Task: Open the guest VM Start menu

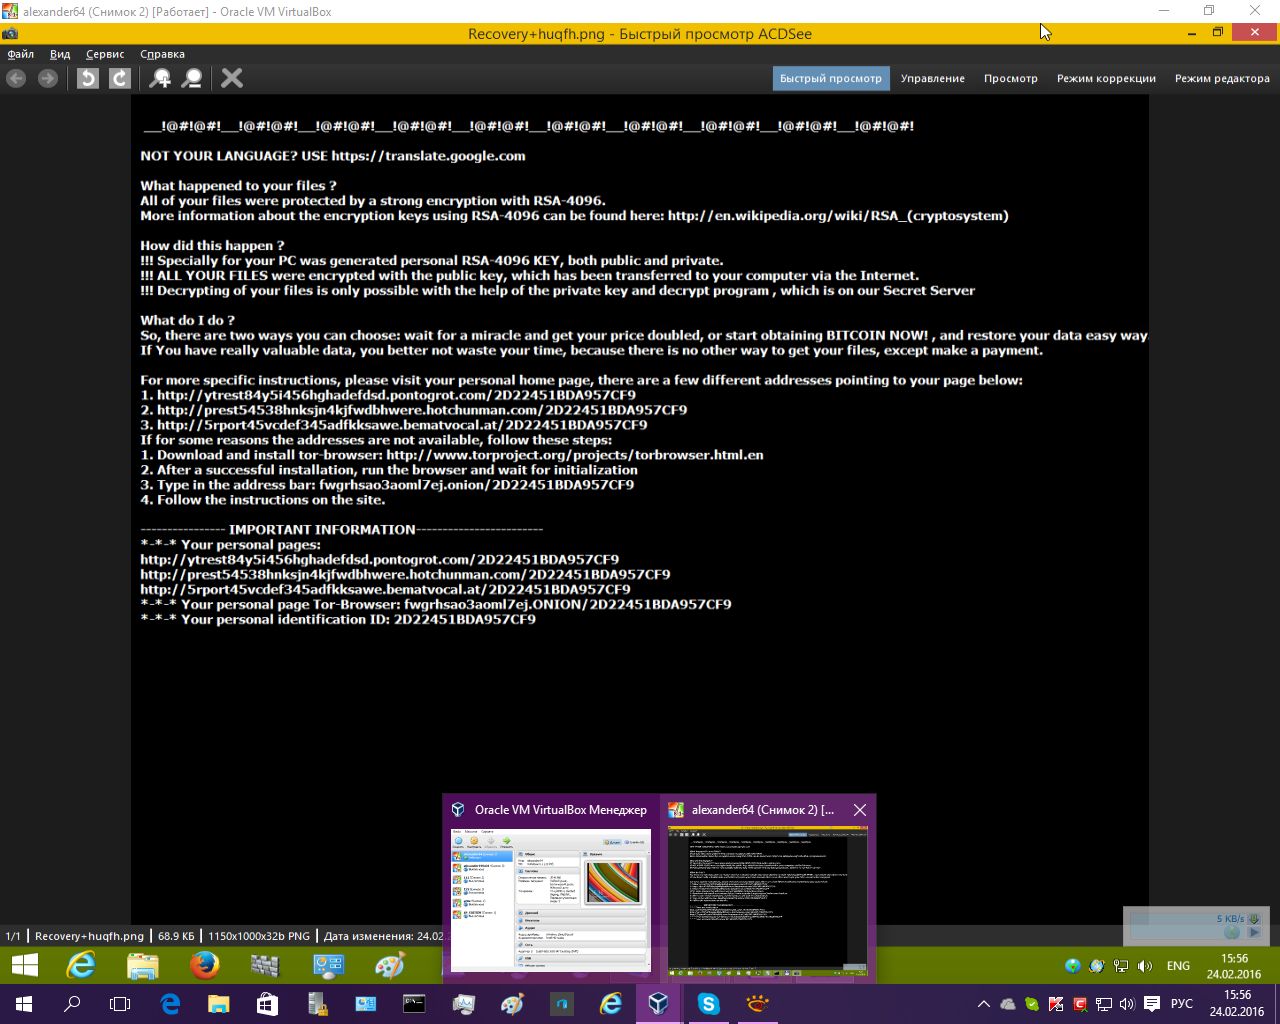Action: tap(24, 965)
